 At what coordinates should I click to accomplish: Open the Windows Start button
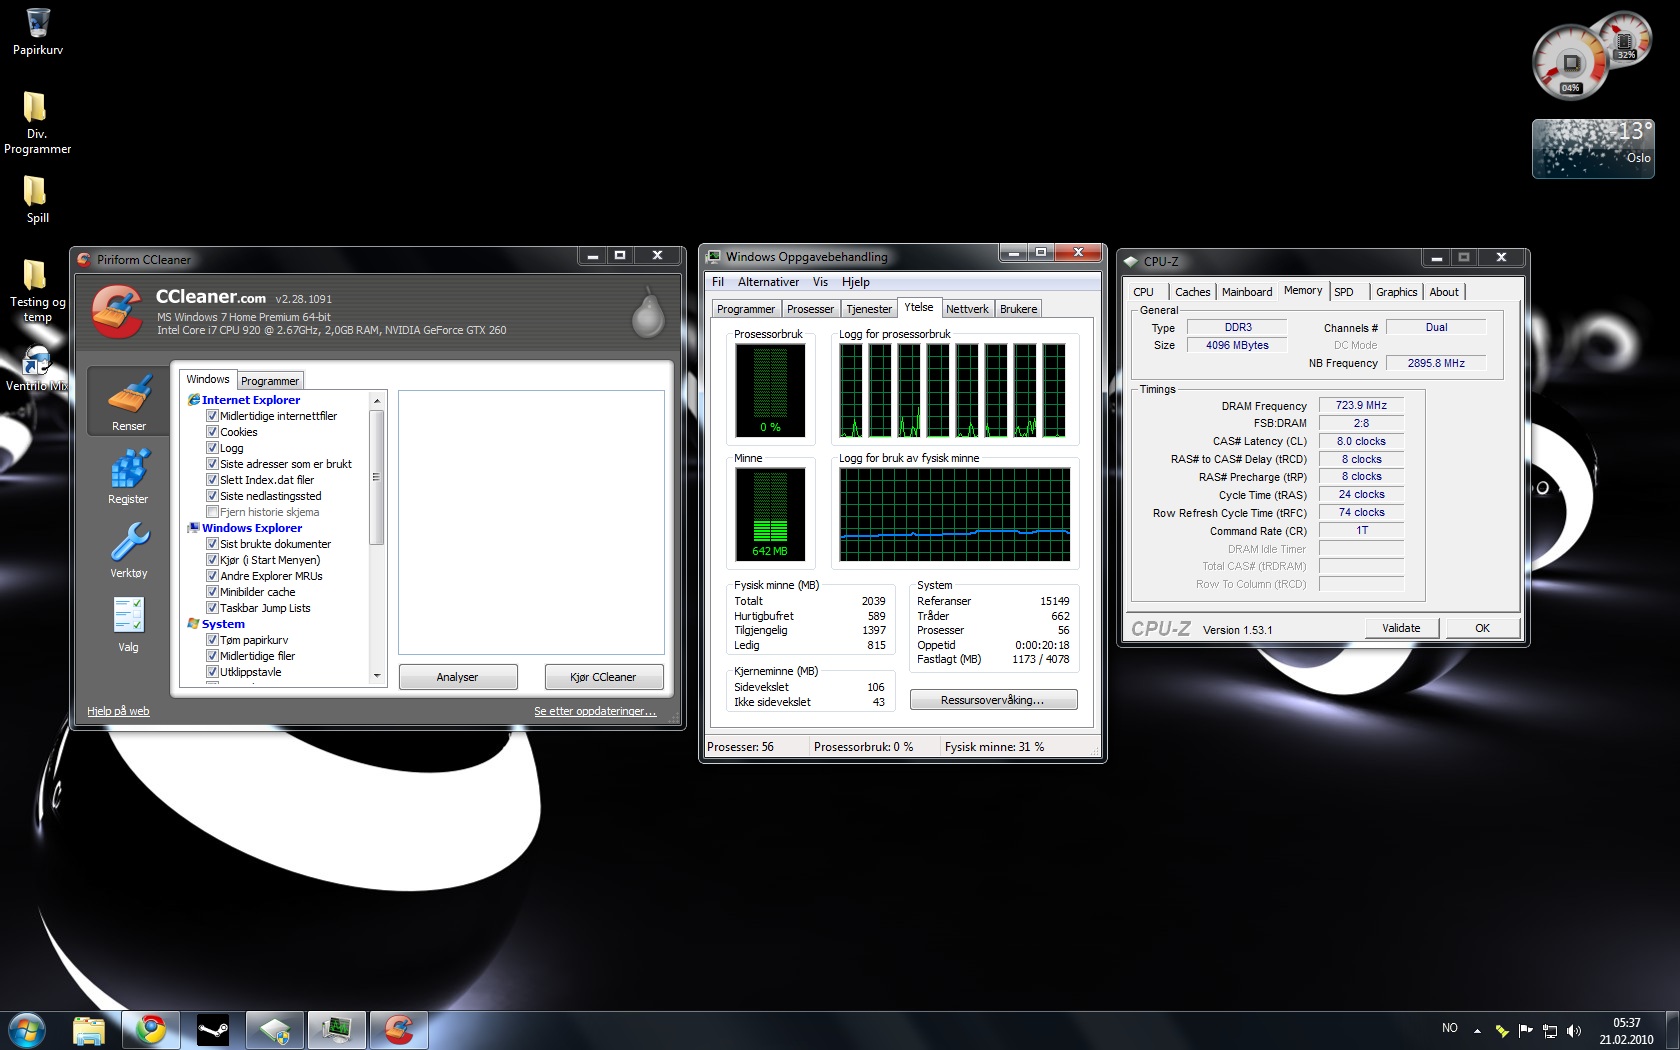coord(27,1030)
